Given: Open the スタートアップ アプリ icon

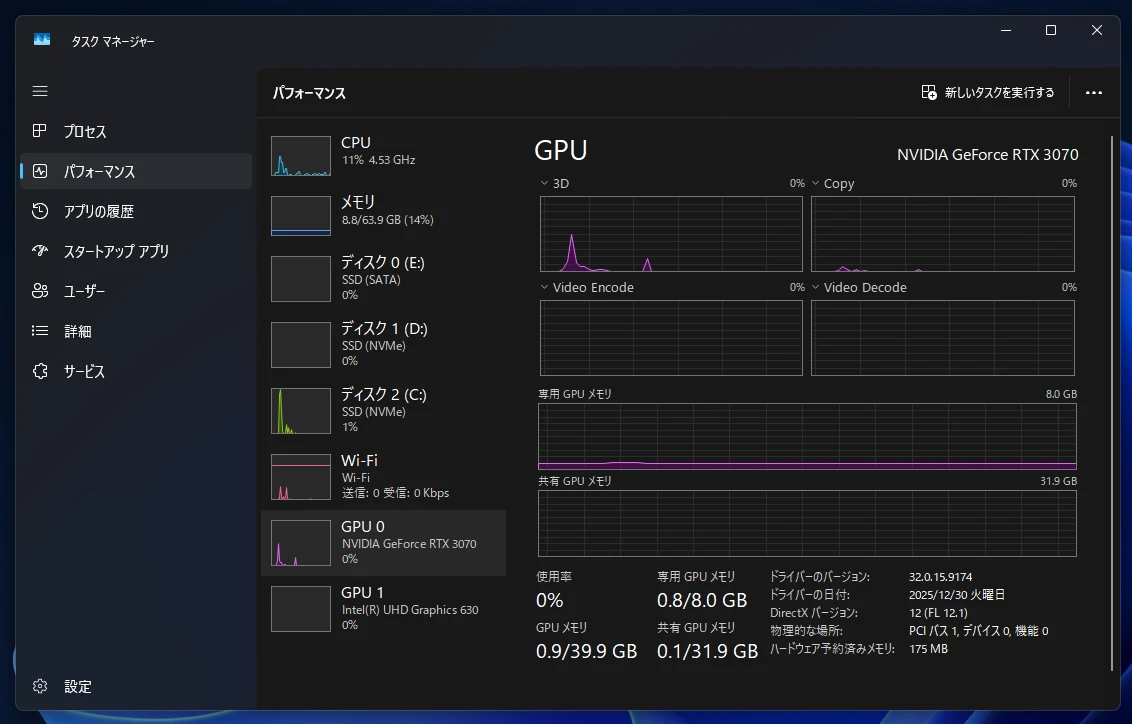Looking at the screenshot, I should [x=40, y=251].
